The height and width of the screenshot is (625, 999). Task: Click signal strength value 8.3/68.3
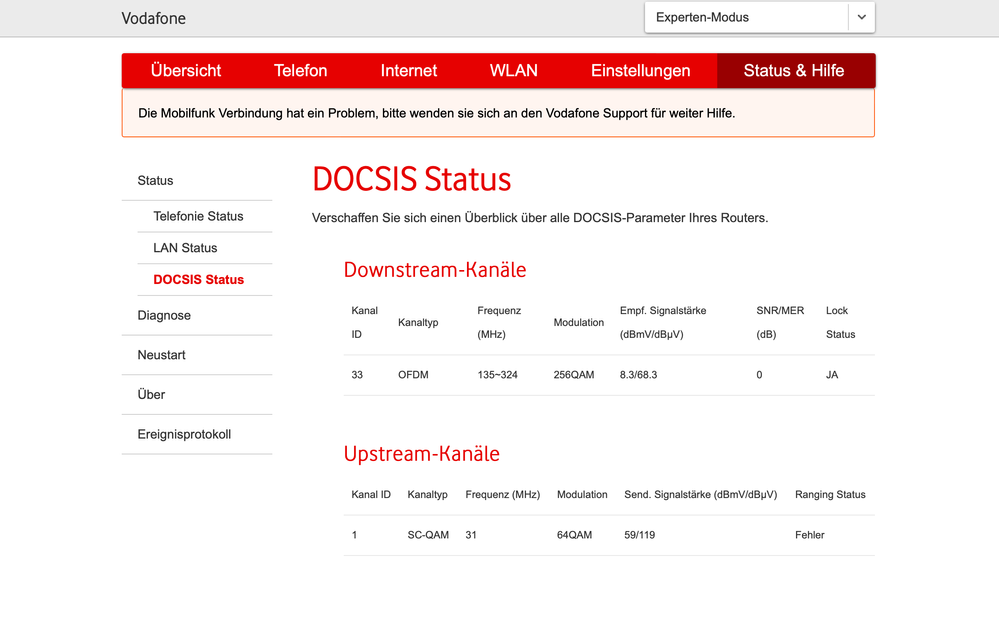638,375
